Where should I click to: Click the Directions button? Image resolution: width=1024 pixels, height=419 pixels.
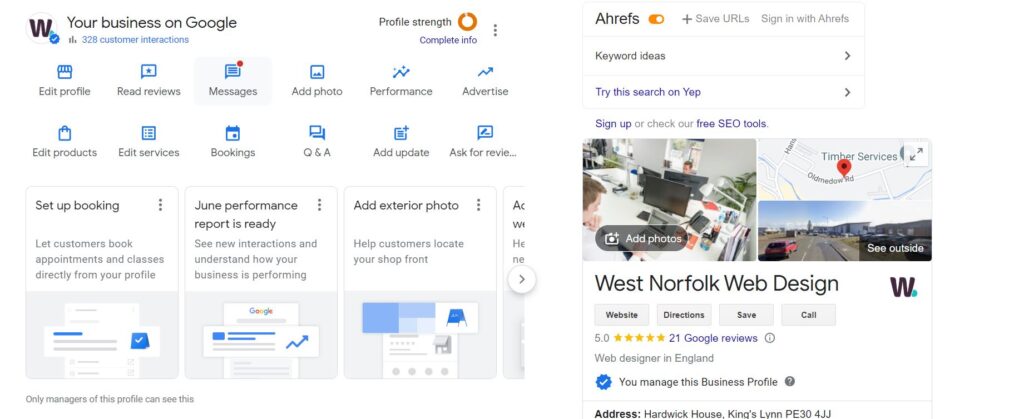click(x=684, y=315)
